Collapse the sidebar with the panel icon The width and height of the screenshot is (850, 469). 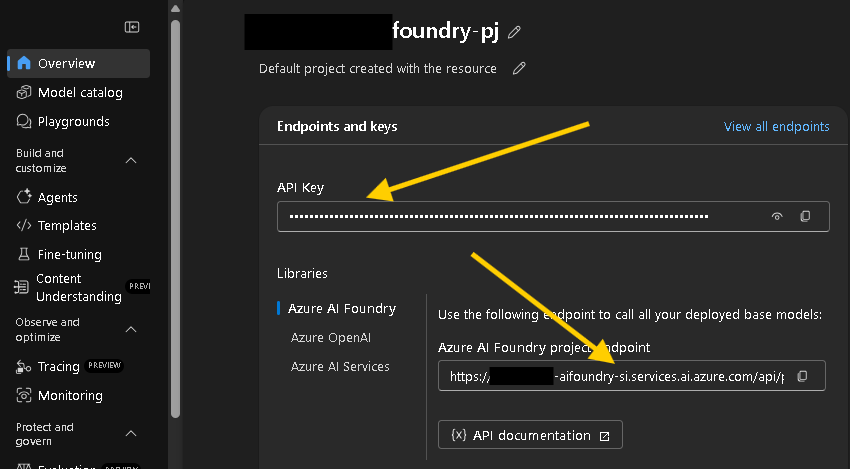click(x=132, y=27)
